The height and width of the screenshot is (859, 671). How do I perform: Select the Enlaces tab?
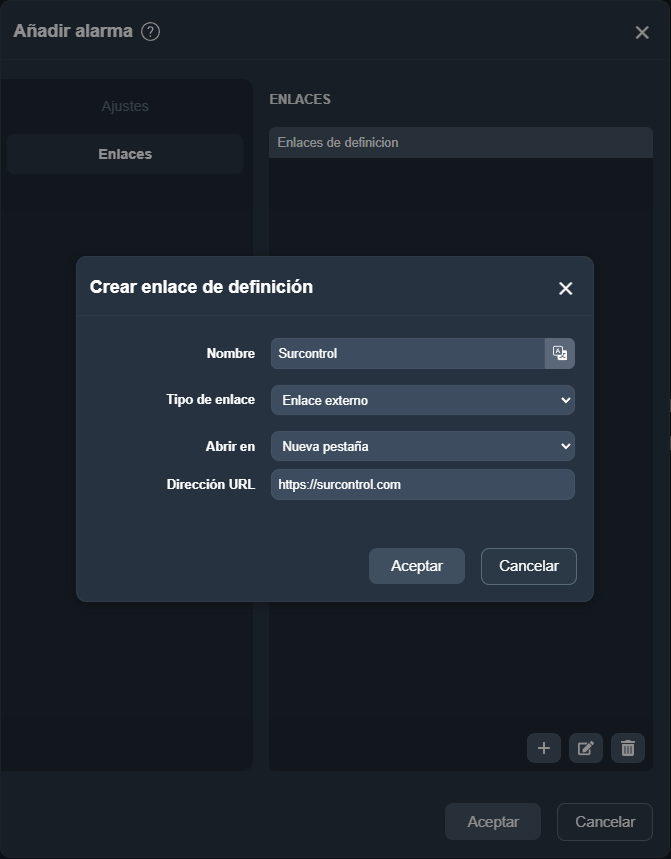125,154
